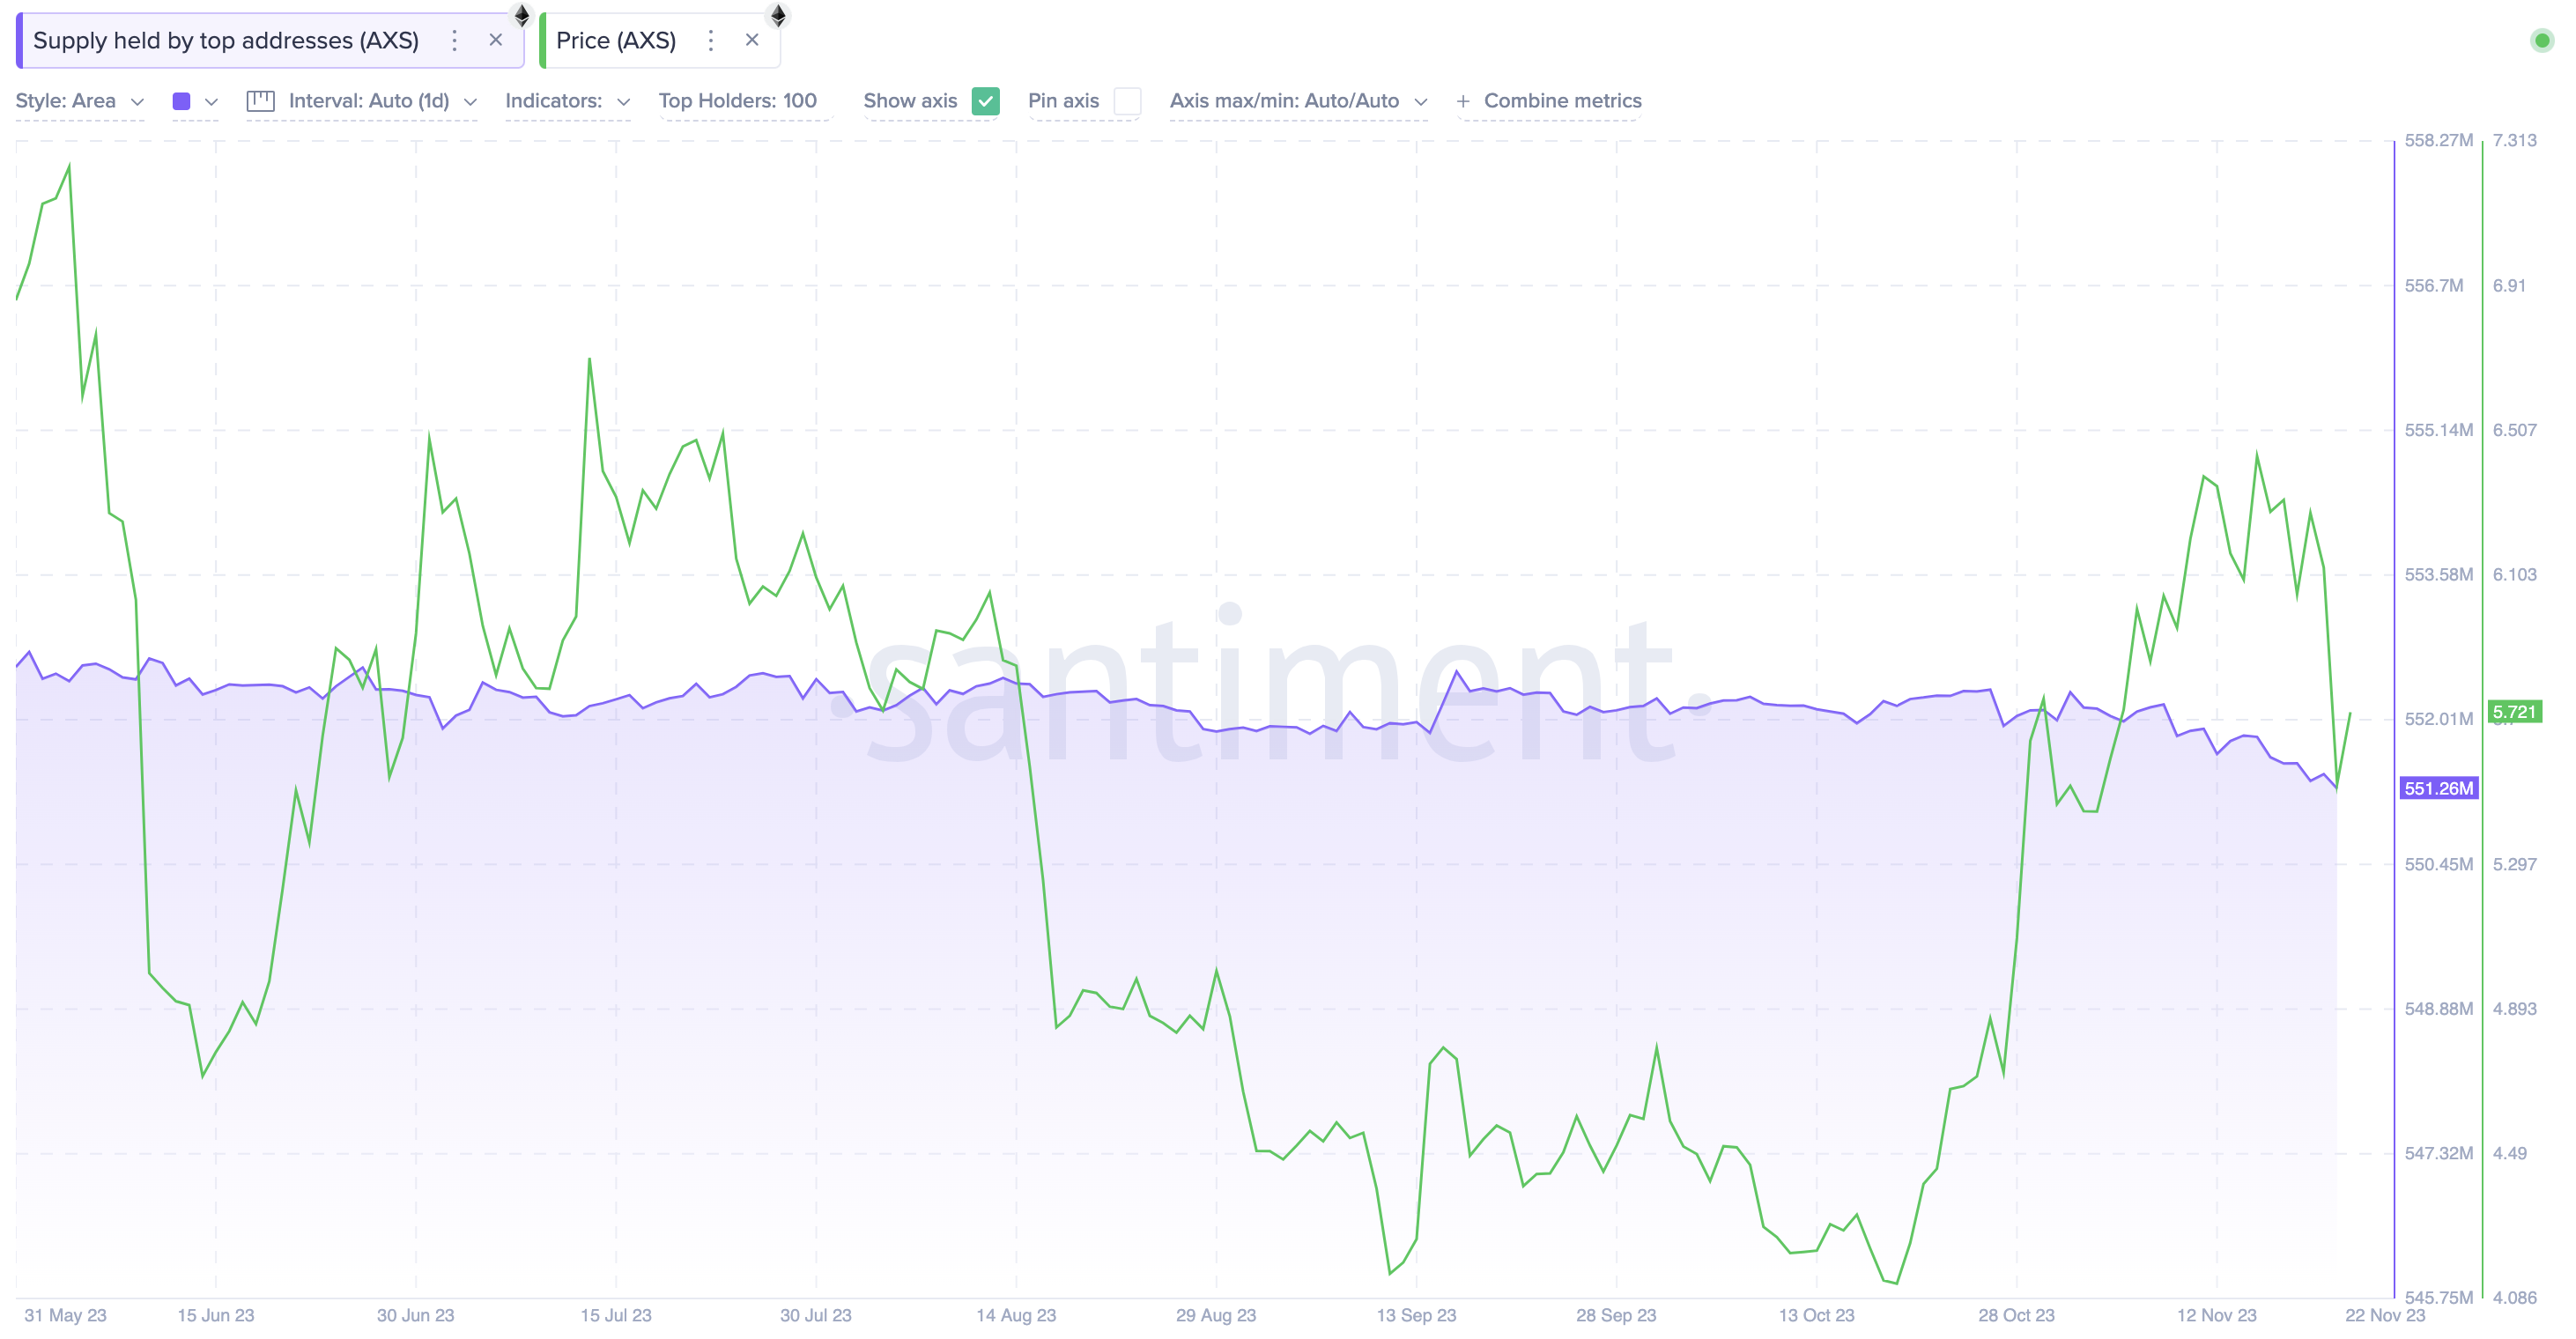Click Ethereum icon above Price tab

[x=778, y=15]
